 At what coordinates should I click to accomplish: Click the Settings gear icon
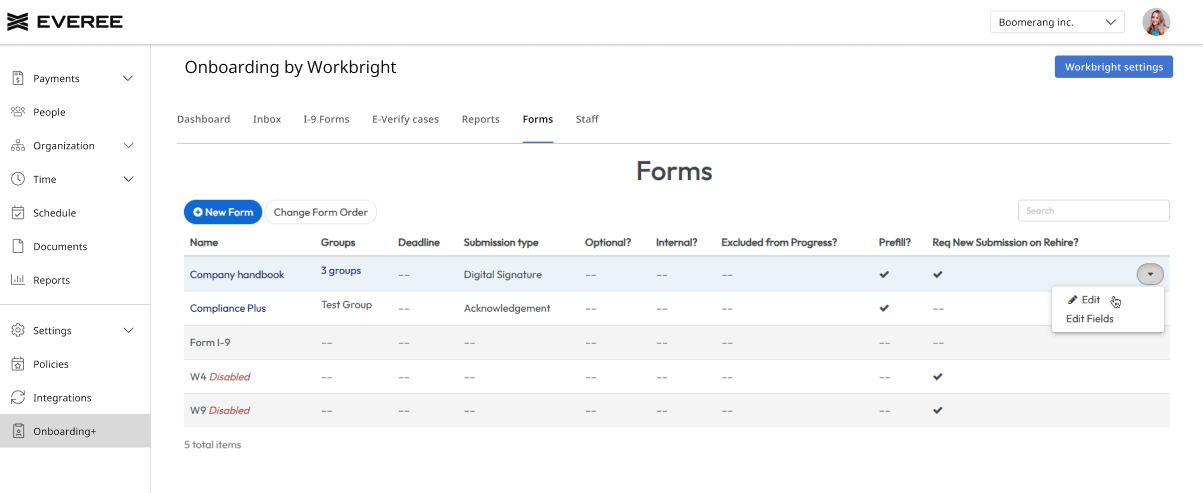click(x=18, y=330)
